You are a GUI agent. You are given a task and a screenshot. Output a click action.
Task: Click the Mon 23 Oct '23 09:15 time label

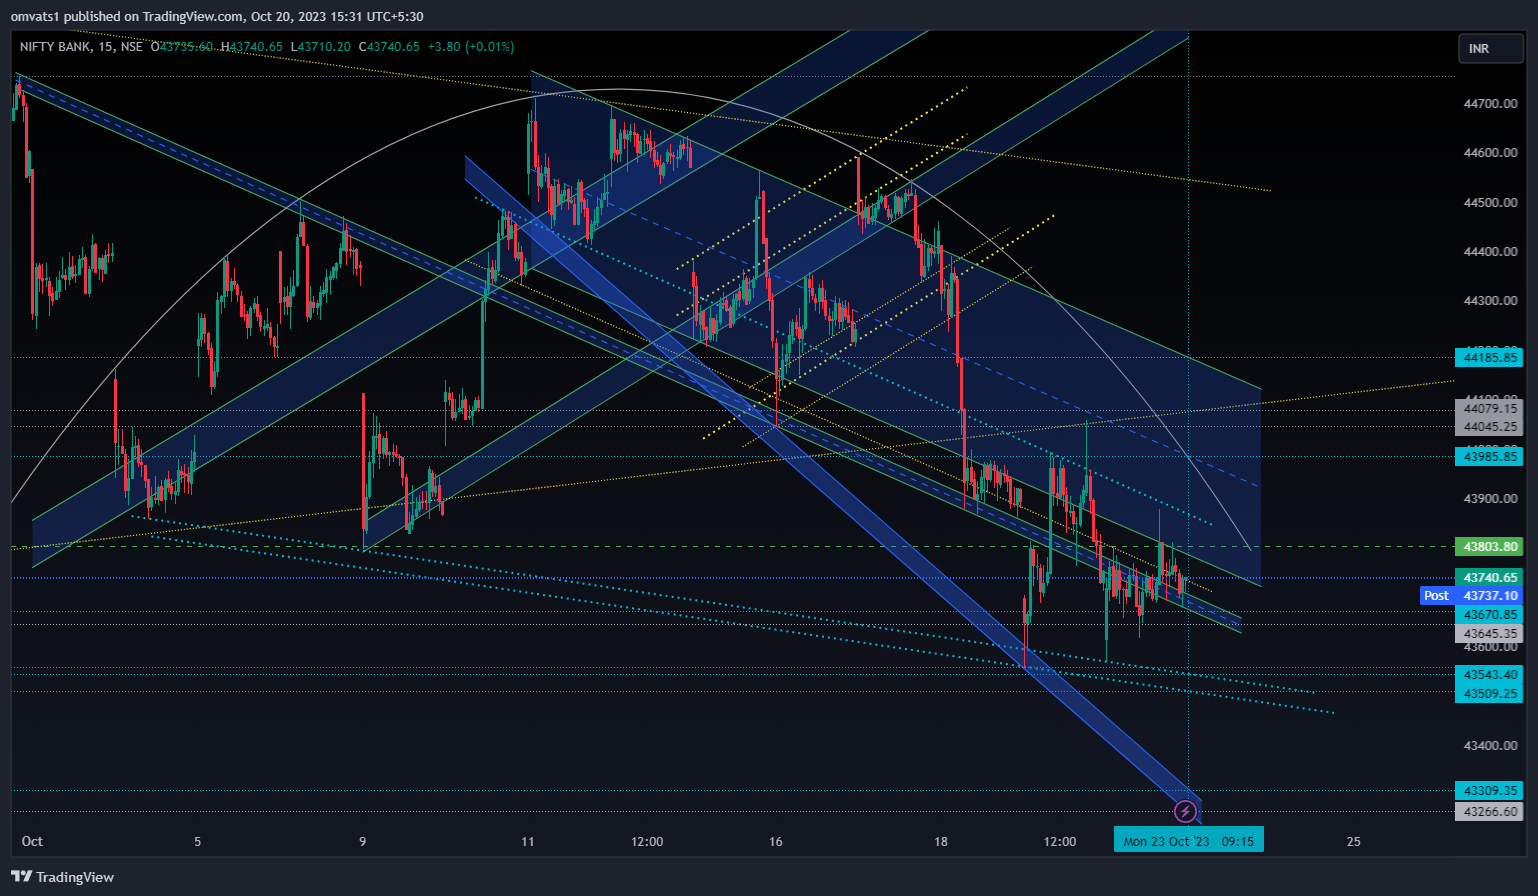tap(1189, 841)
